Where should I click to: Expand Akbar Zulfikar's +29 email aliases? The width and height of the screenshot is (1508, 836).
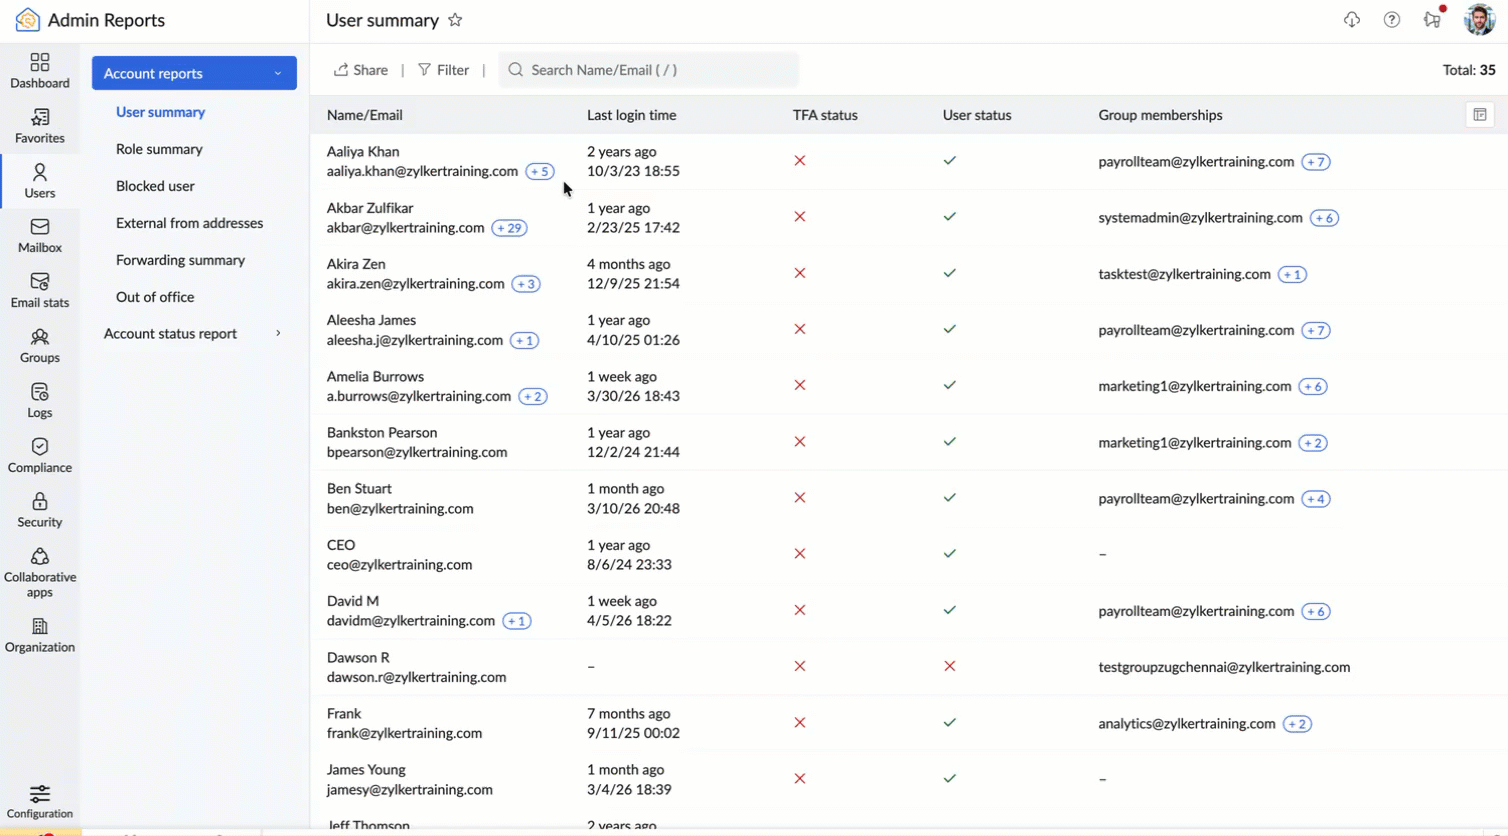pos(509,228)
